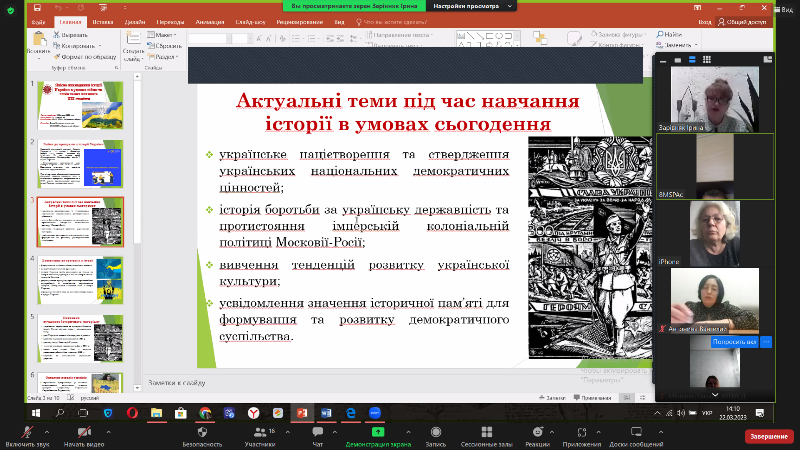The width and height of the screenshot is (800, 450).
Task: Open Настройки просмотра view options dropdown
Action: point(472,6)
